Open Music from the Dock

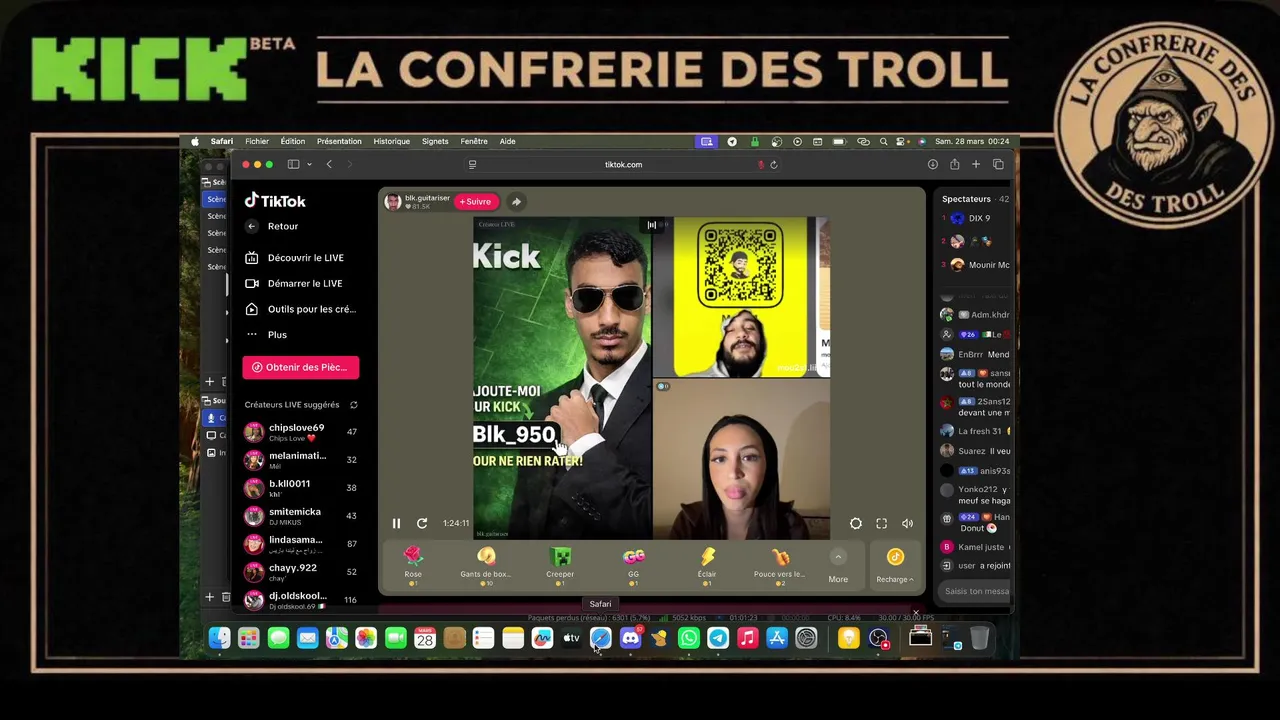point(748,638)
